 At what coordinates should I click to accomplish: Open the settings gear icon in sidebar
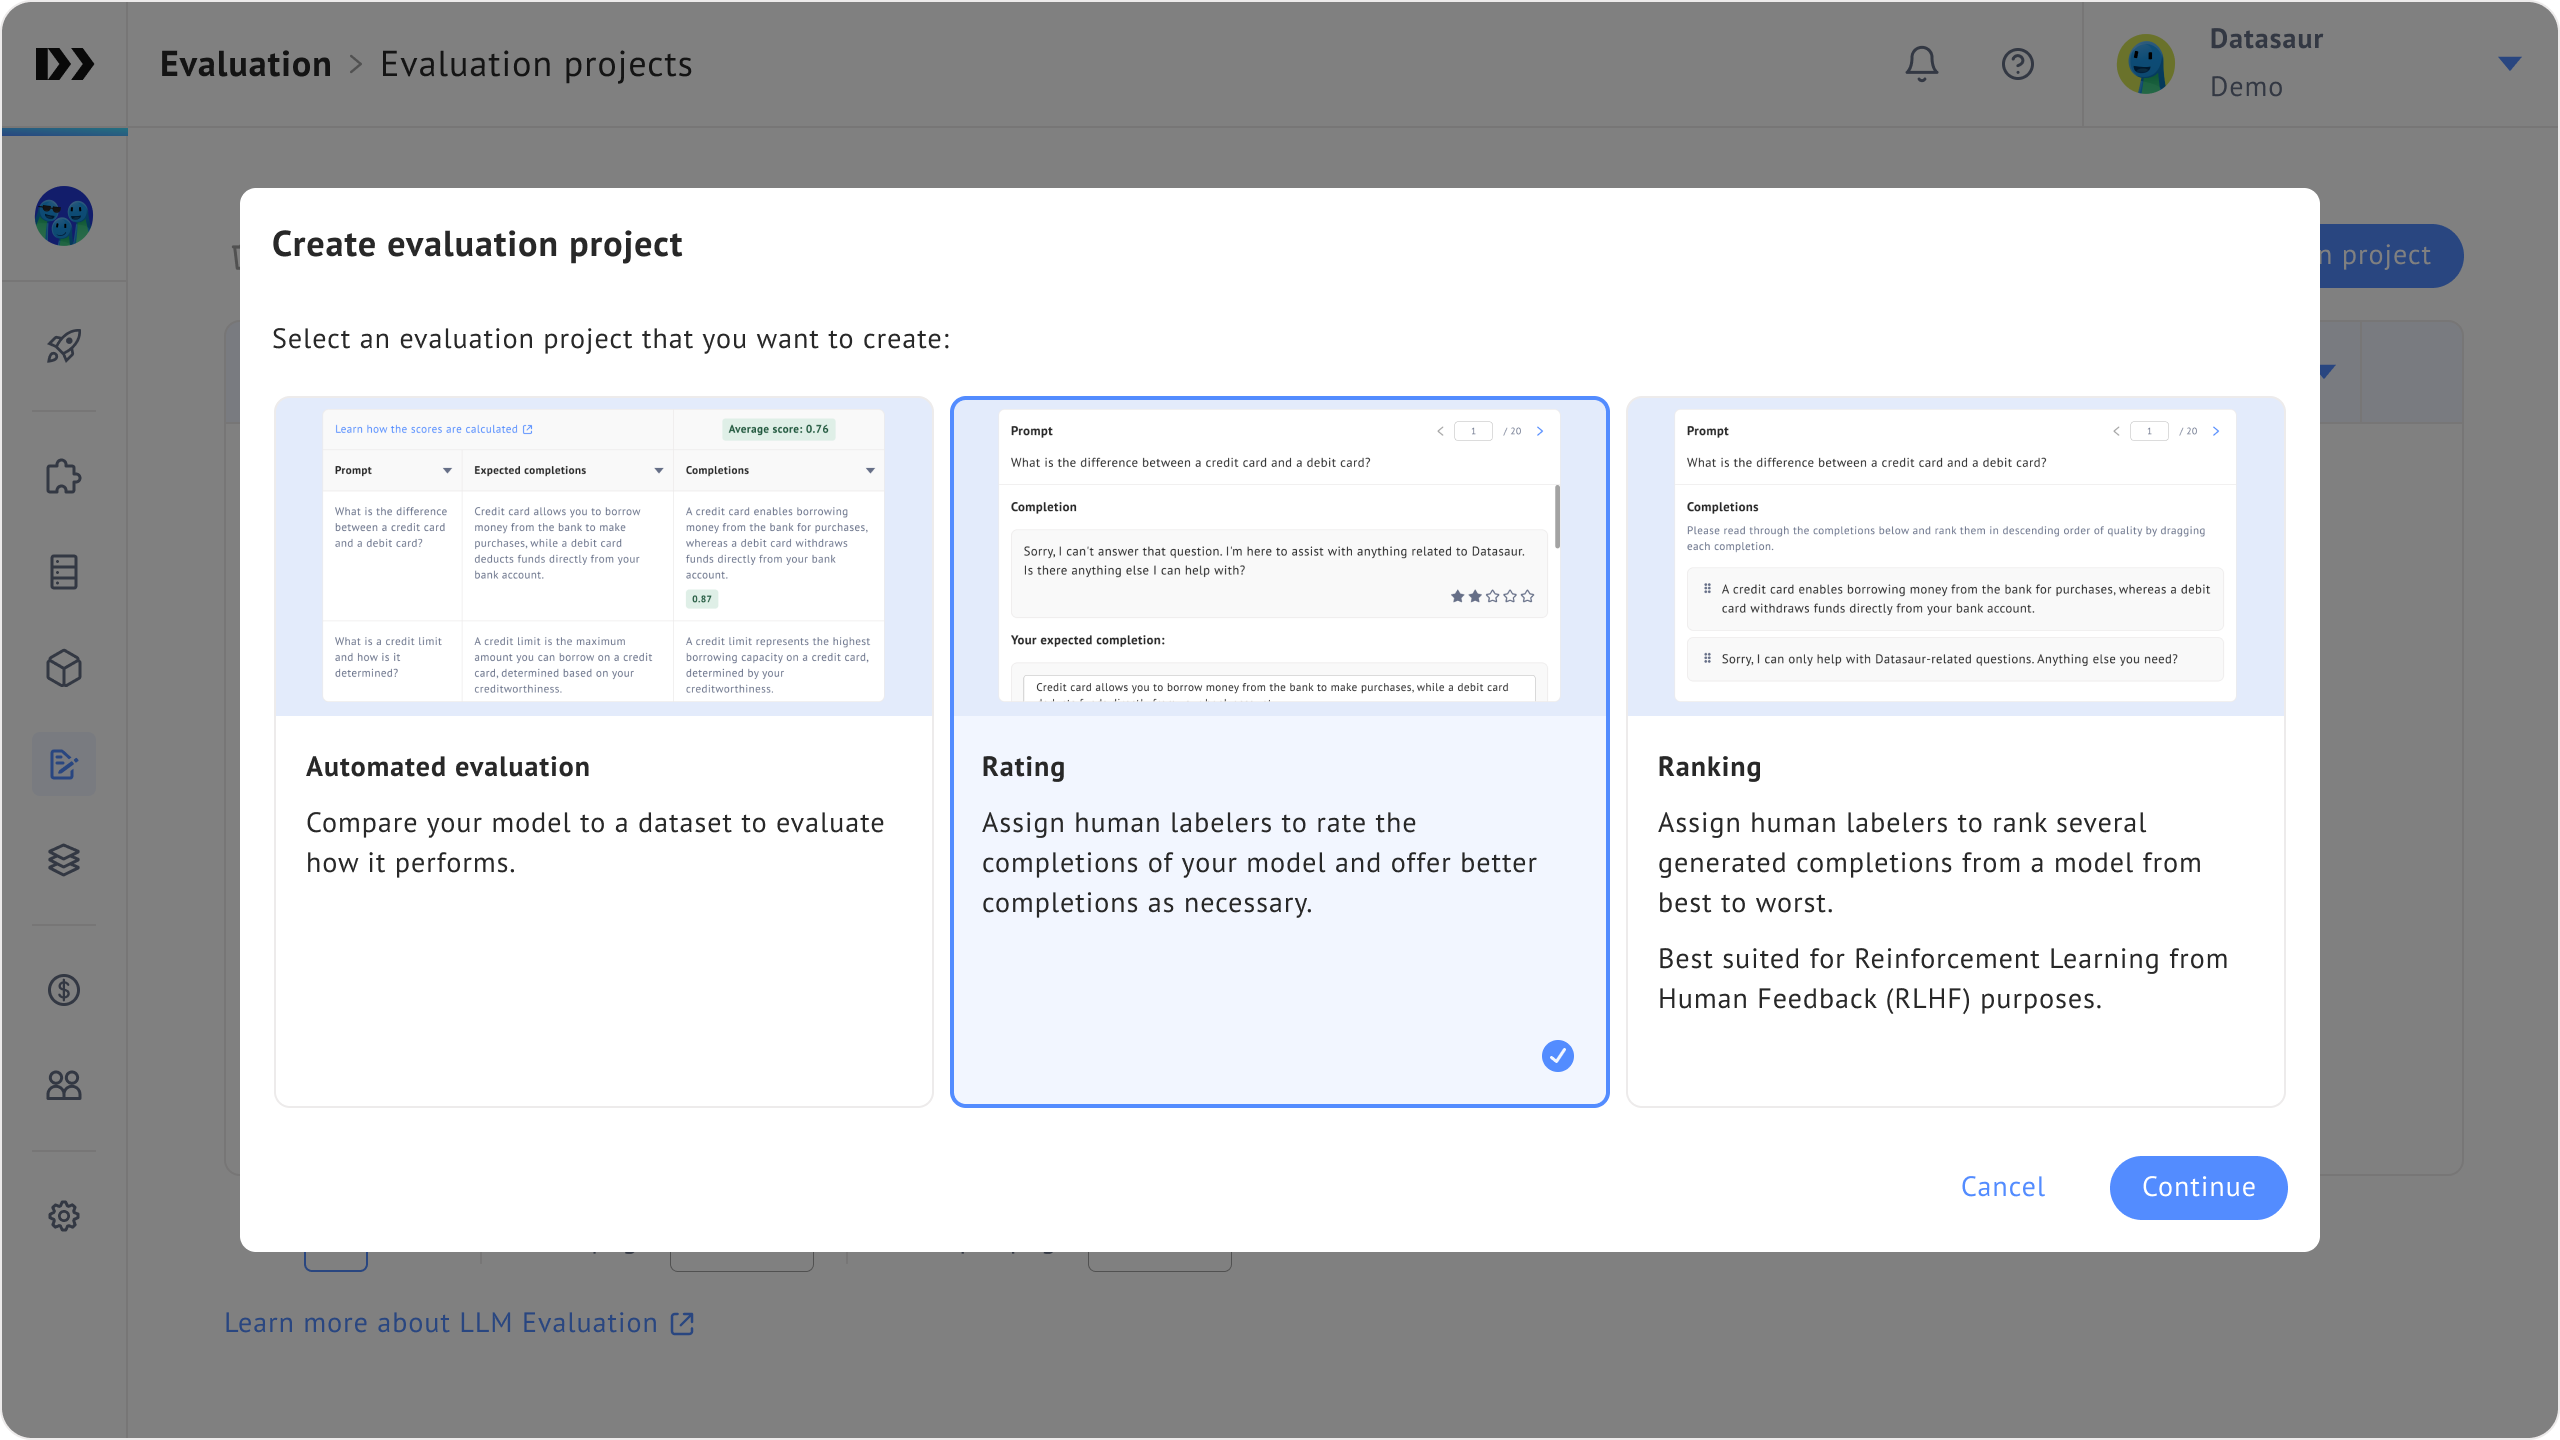coord(64,1216)
